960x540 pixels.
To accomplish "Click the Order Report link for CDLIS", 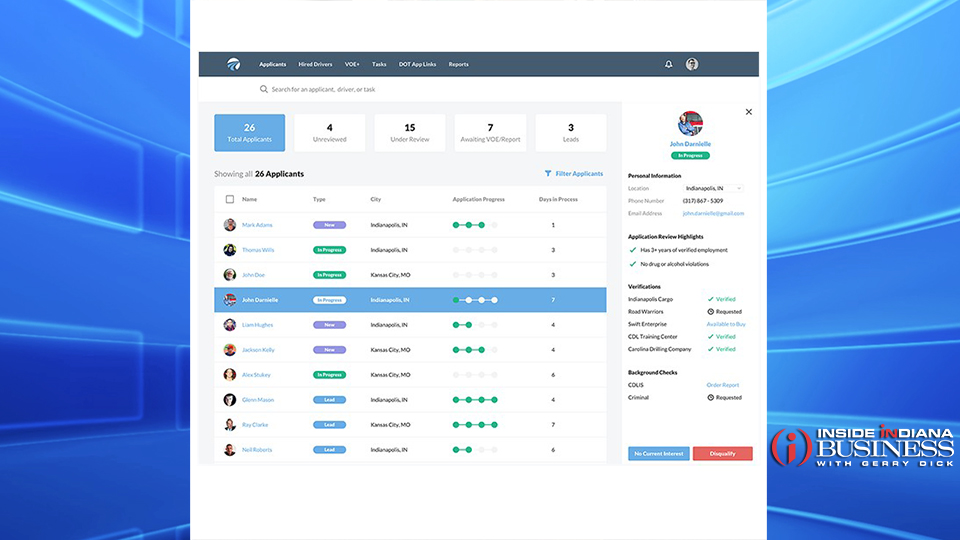I will (723, 385).
